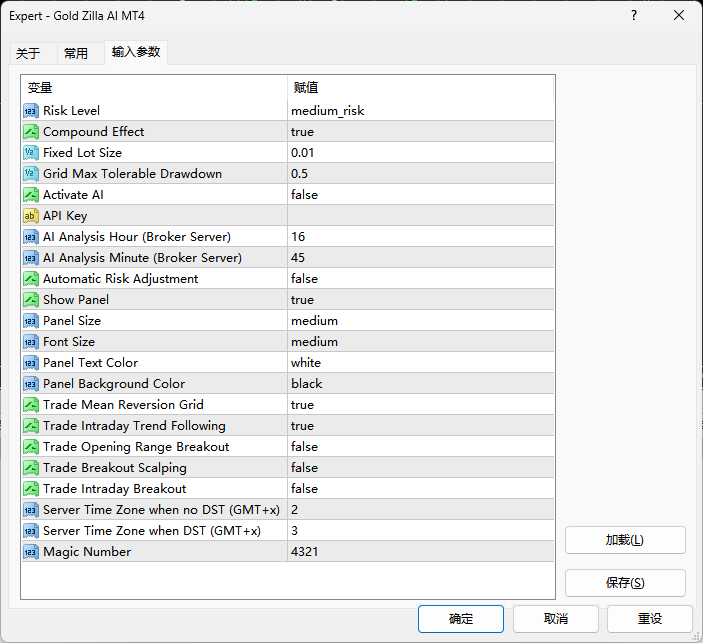
Task: Click the icon beside Risk Level
Action: click(31, 111)
